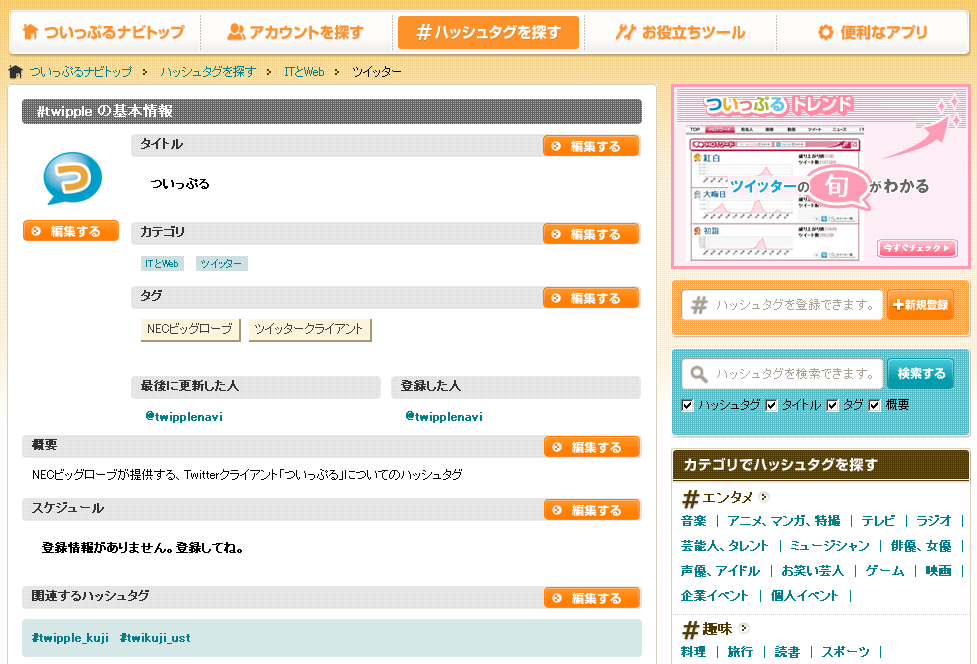977x664 pixels.
Task: Open 映画 category link
Action: (x=938, y=571)
